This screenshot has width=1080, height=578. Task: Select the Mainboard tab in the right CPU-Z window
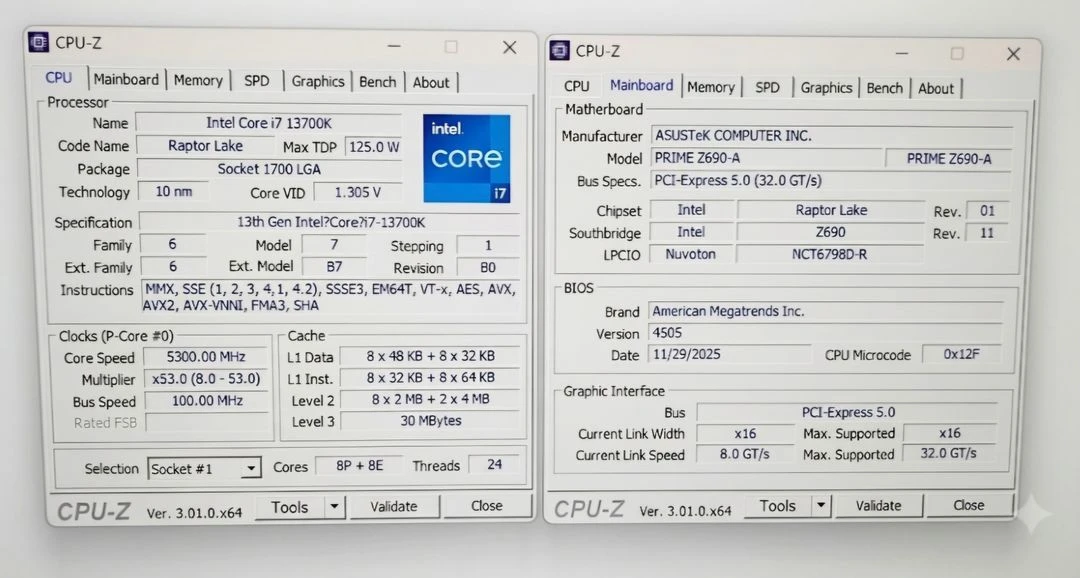tap(641, 85)
